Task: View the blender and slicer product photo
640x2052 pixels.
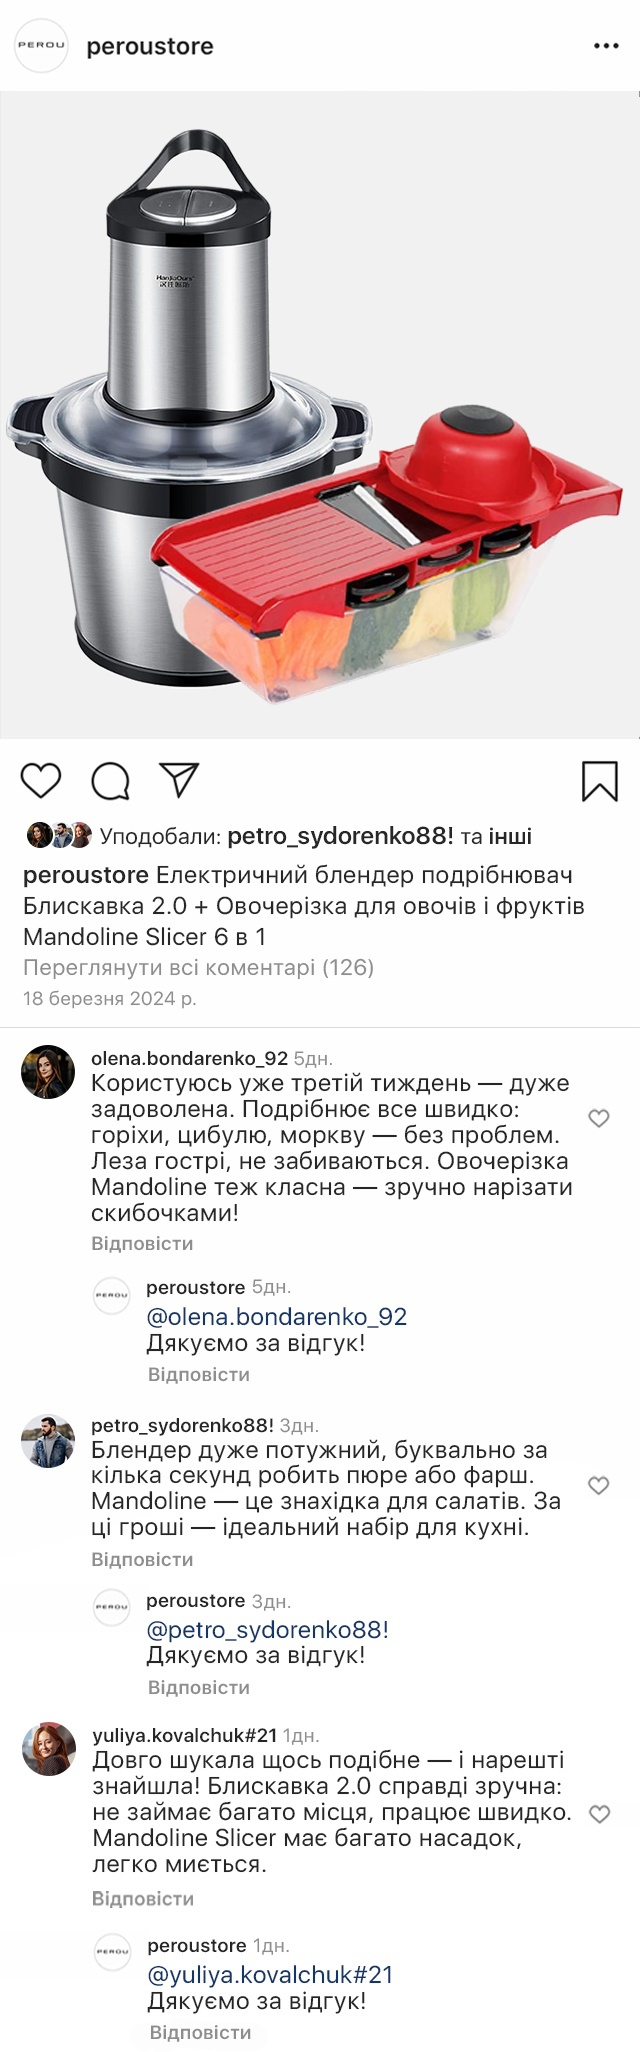Action: pyautogui.click(x=320, y=415)
